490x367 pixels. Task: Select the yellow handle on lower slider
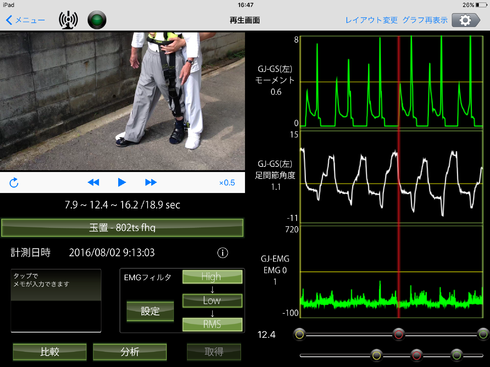(377, 355)
